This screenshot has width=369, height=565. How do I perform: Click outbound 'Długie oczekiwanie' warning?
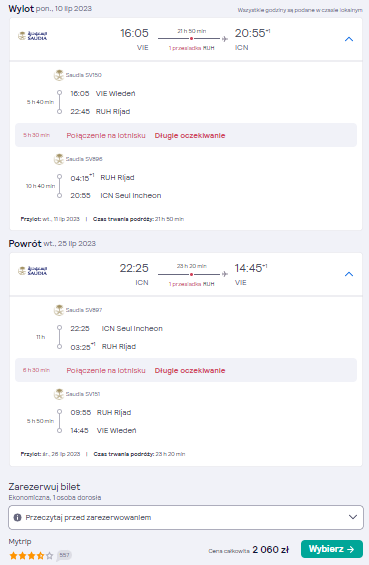[190, 135]
